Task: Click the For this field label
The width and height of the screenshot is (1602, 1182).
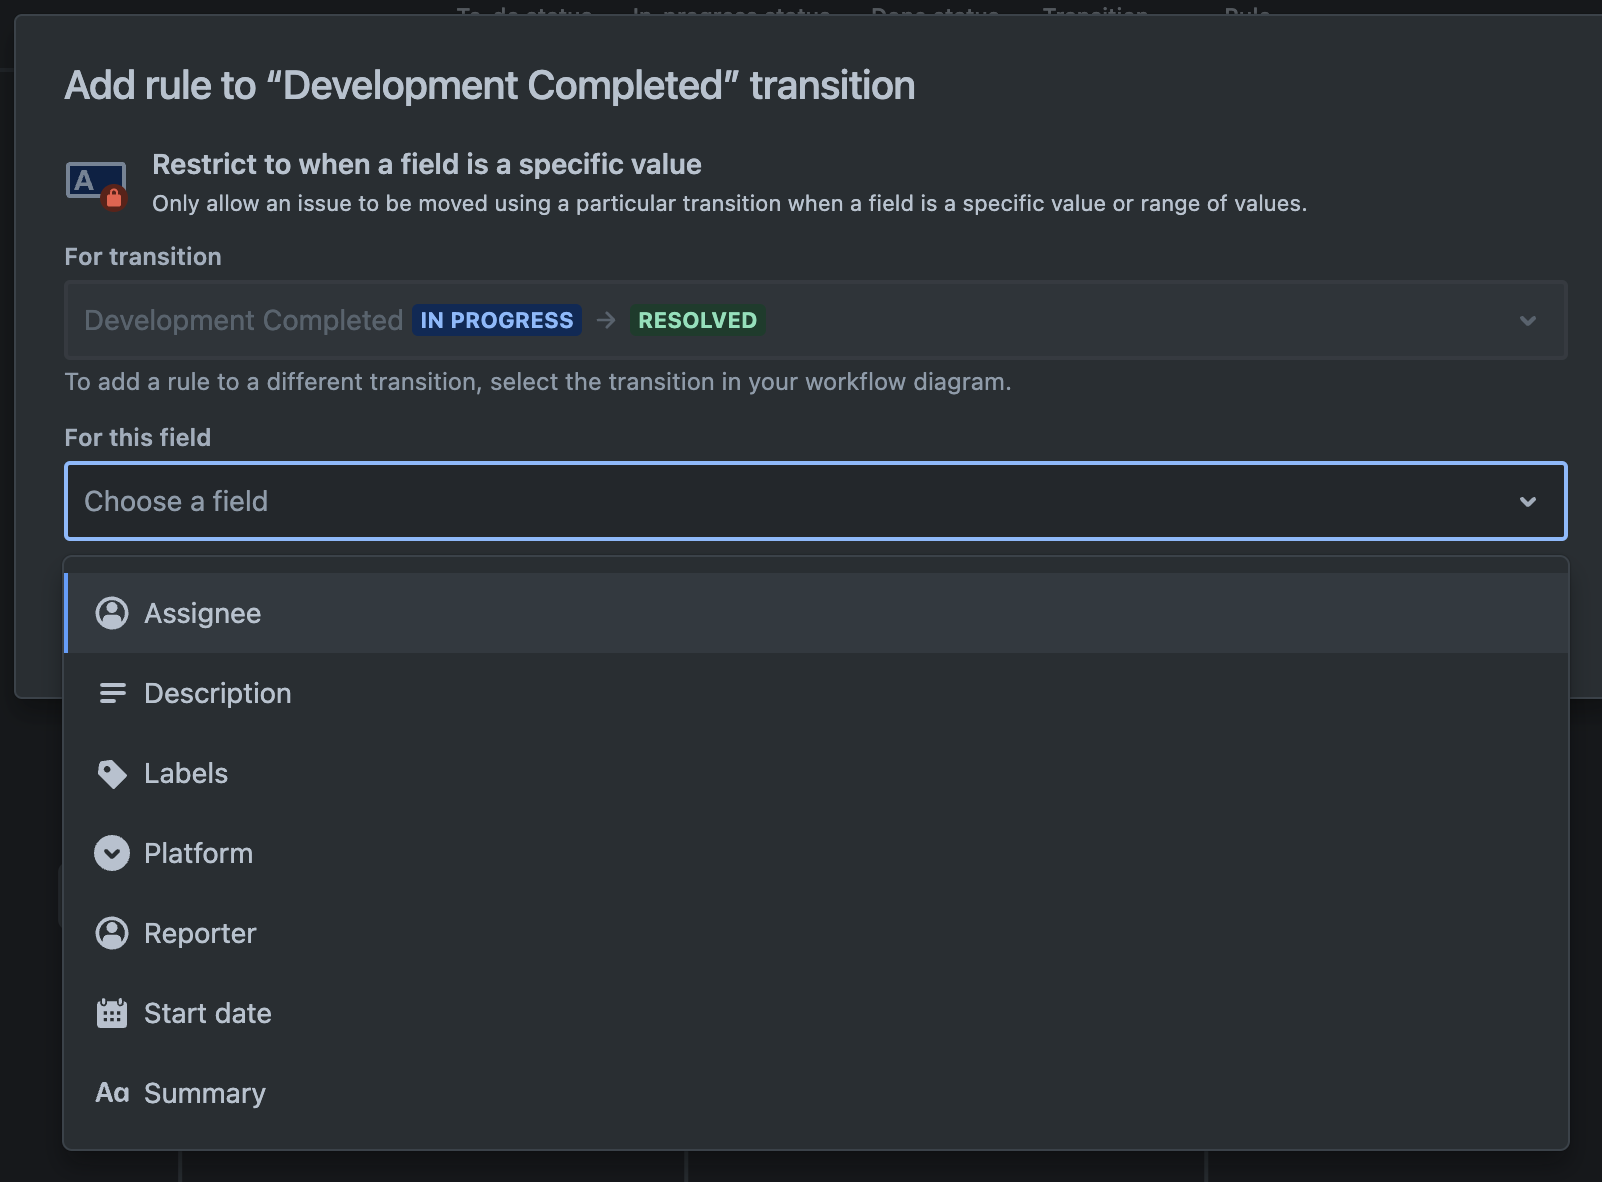Action: pos(138,437)
